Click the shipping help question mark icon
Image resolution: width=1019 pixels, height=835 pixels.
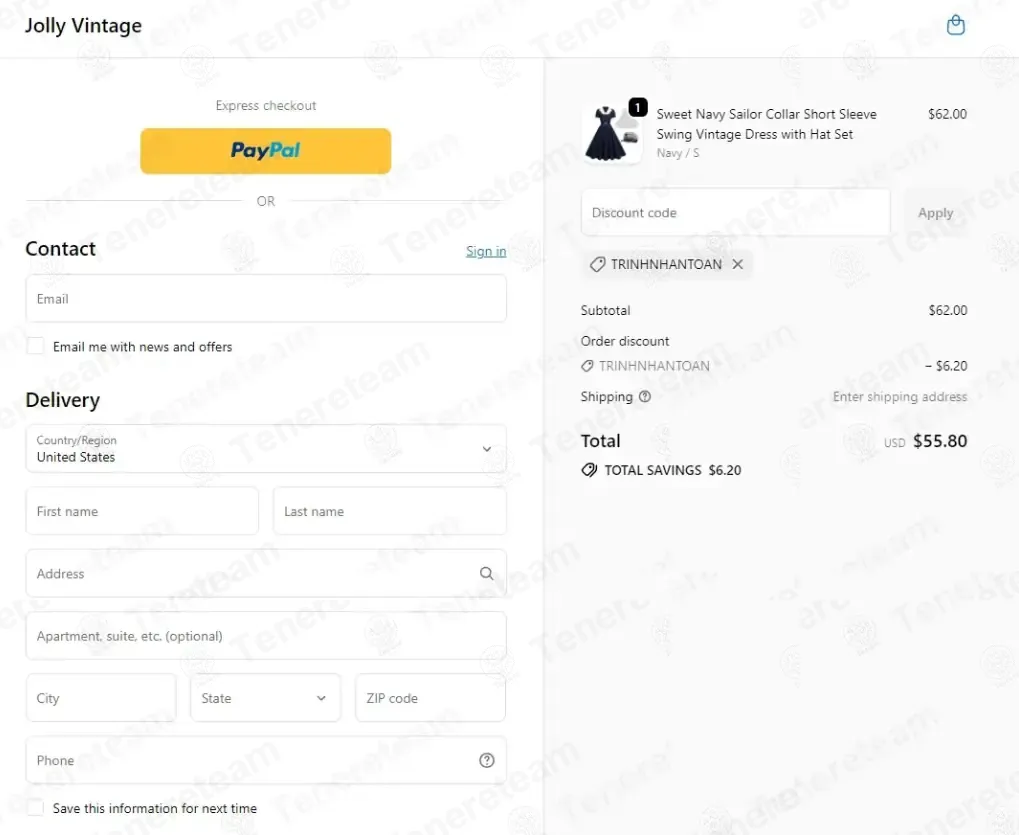point(645,396)
